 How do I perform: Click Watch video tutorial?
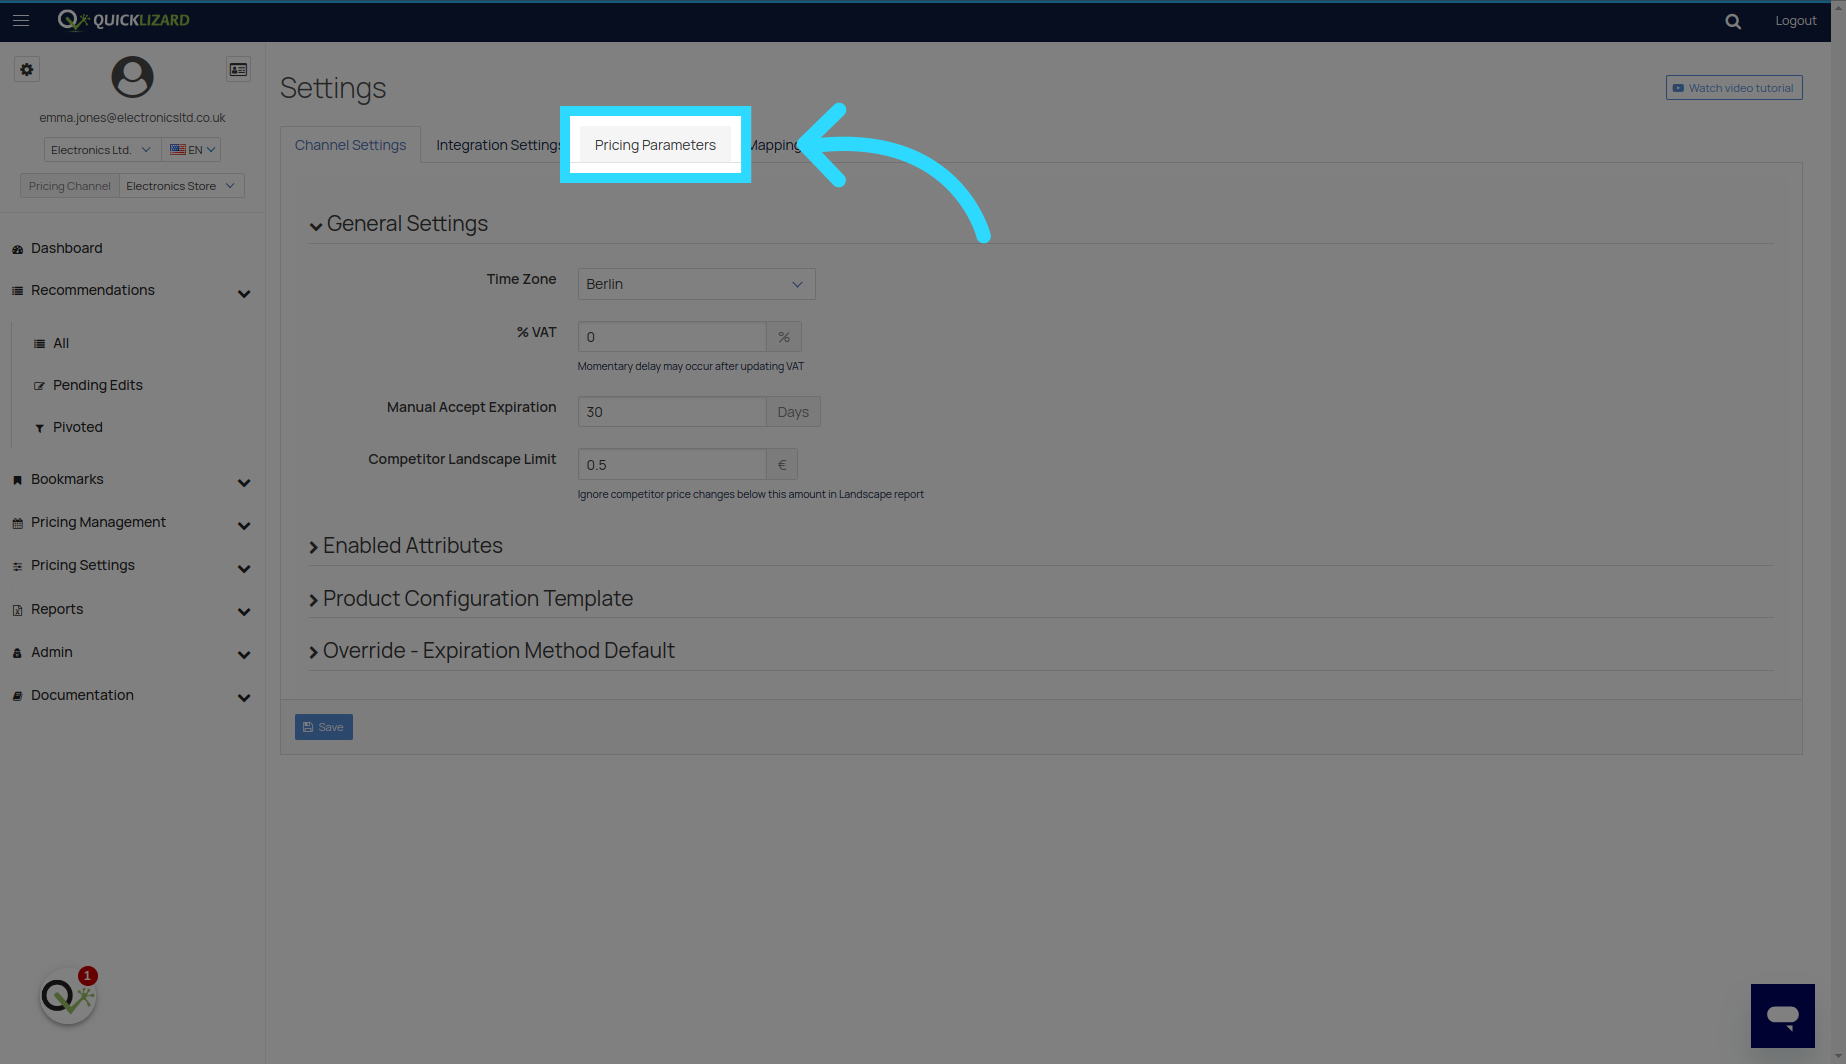click(x=1733, y=87)
